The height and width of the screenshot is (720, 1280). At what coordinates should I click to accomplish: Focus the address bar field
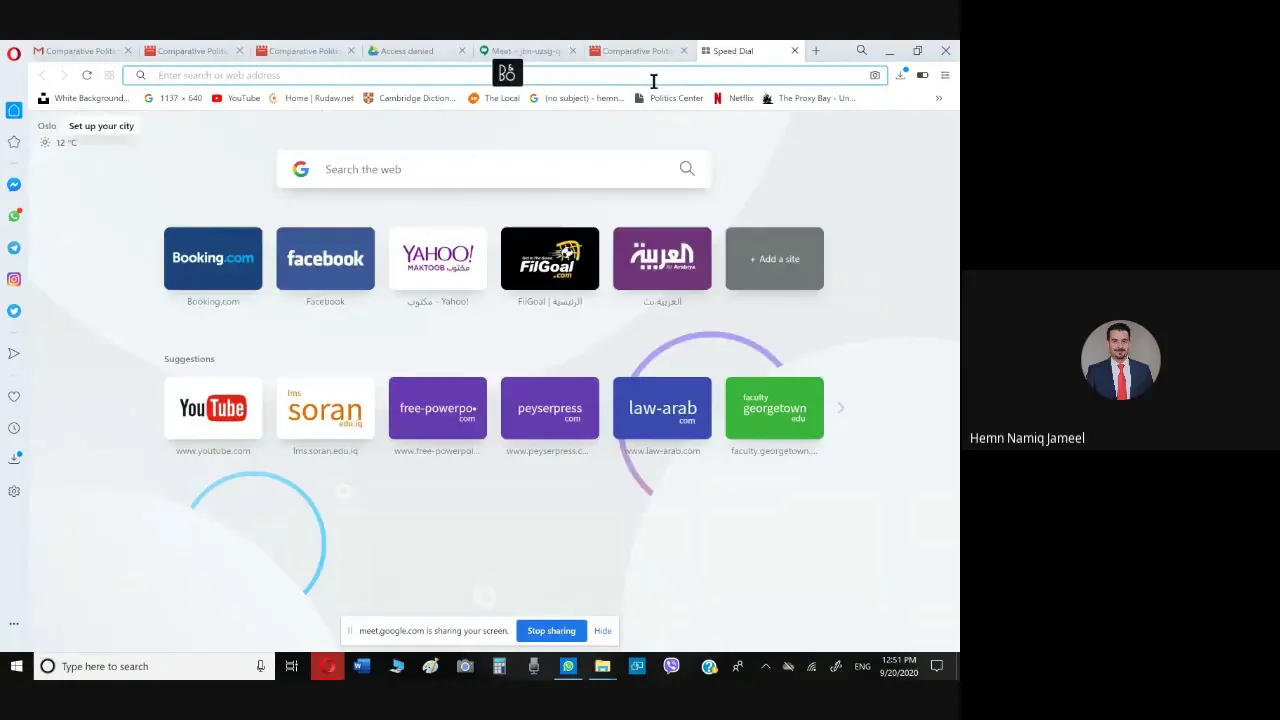tap(504, 75)
